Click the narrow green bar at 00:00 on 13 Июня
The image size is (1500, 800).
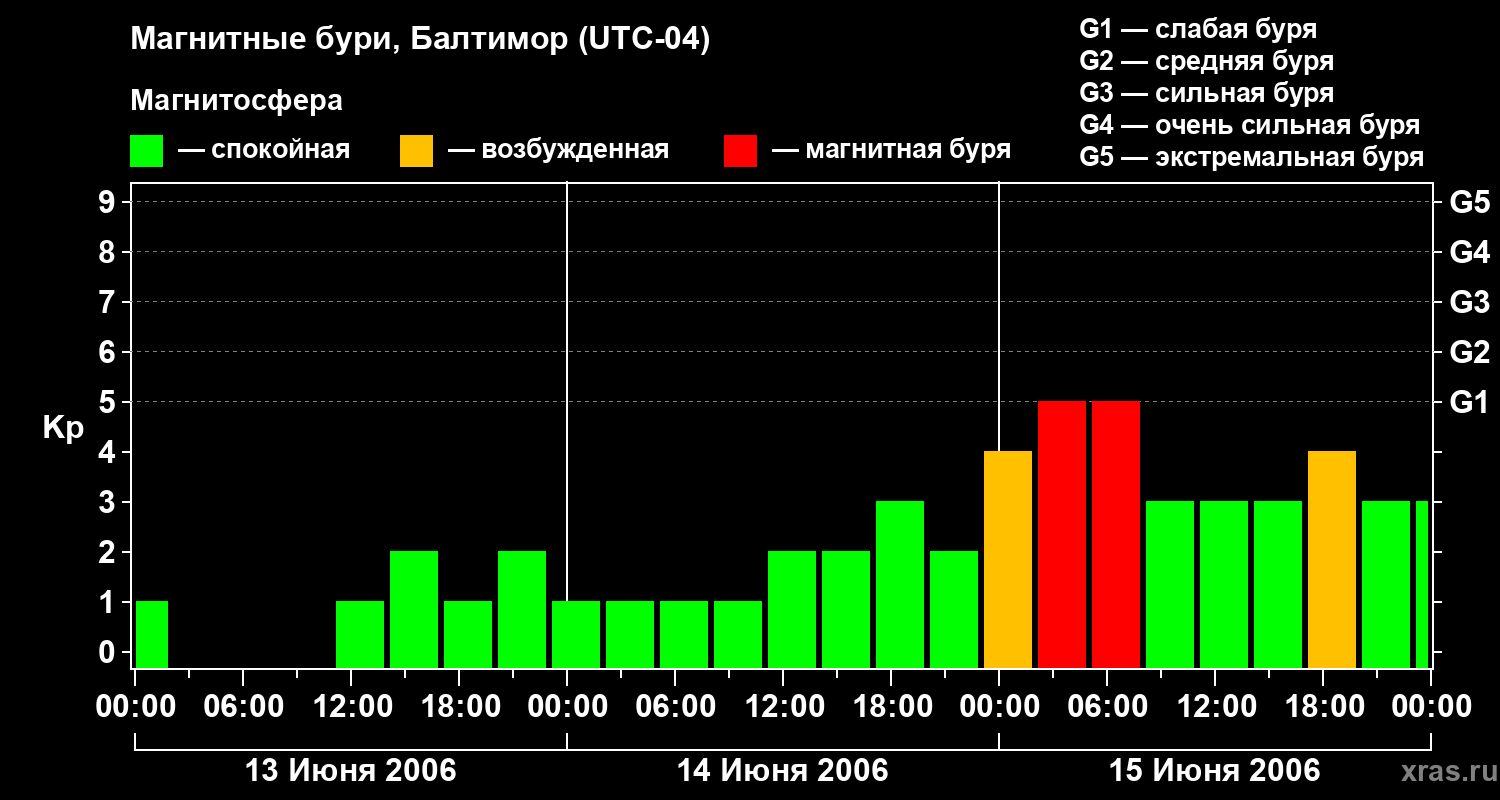[152, 634]
